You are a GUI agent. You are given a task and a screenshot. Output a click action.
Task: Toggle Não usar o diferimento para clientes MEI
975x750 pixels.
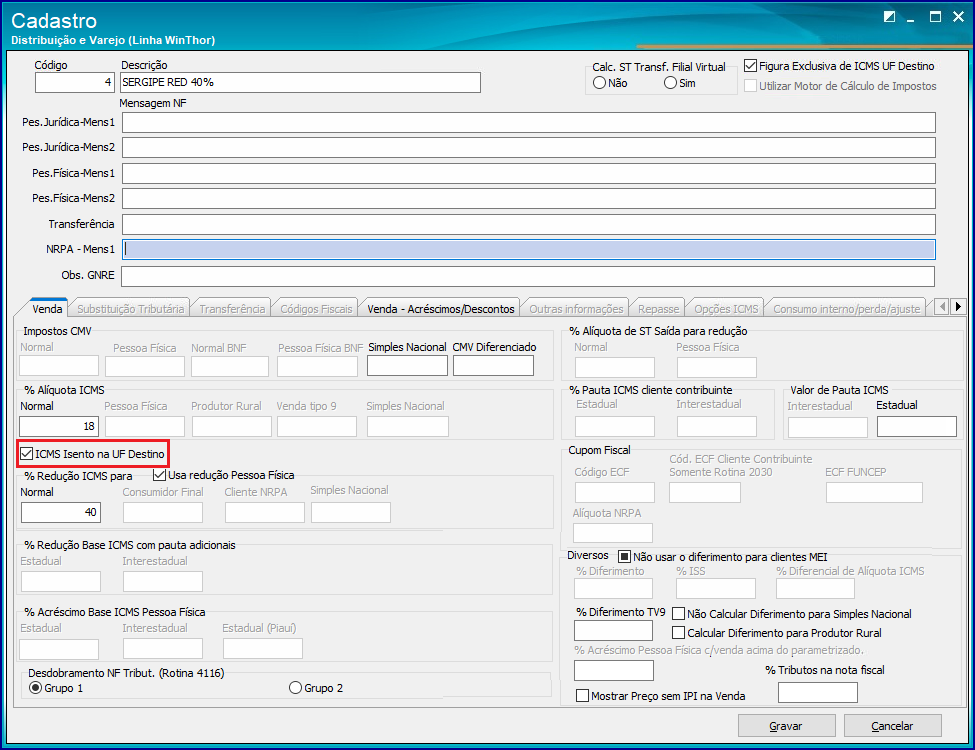point(624,556)
